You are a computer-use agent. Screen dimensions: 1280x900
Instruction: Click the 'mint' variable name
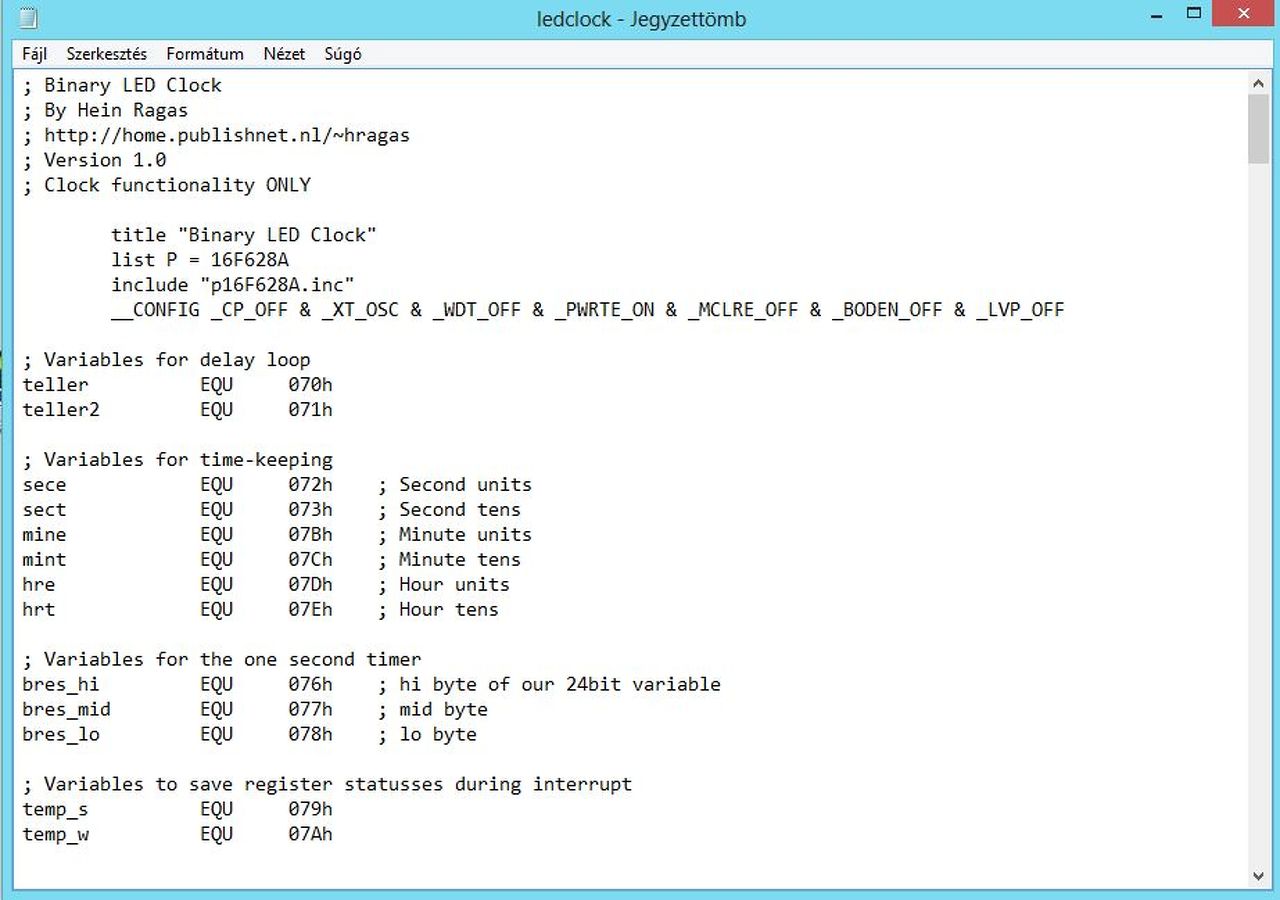click(44, 560)
